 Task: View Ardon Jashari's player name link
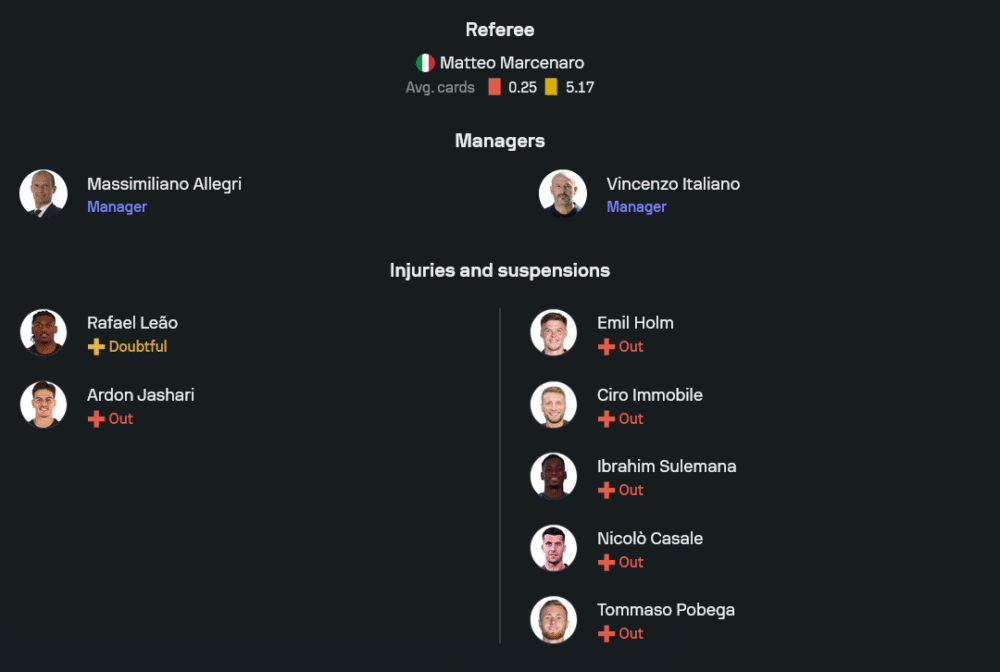[x=140, y=395]
